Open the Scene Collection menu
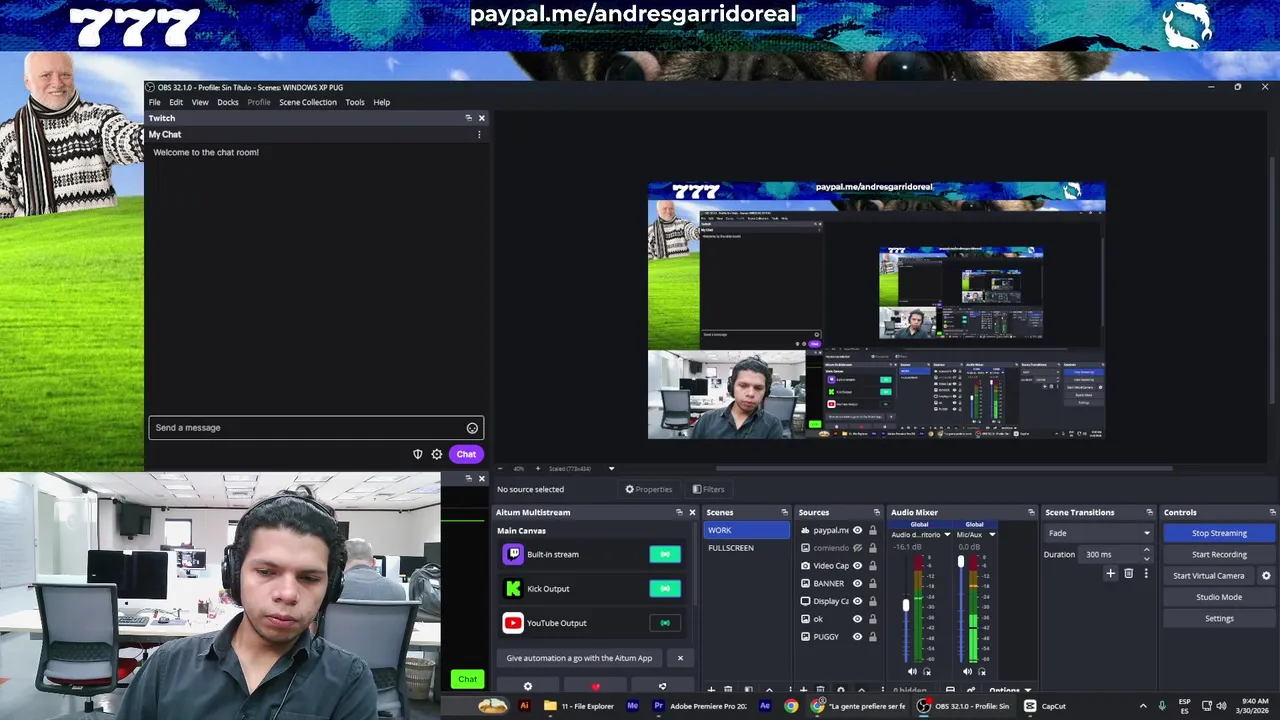 [x=308, y=102]
